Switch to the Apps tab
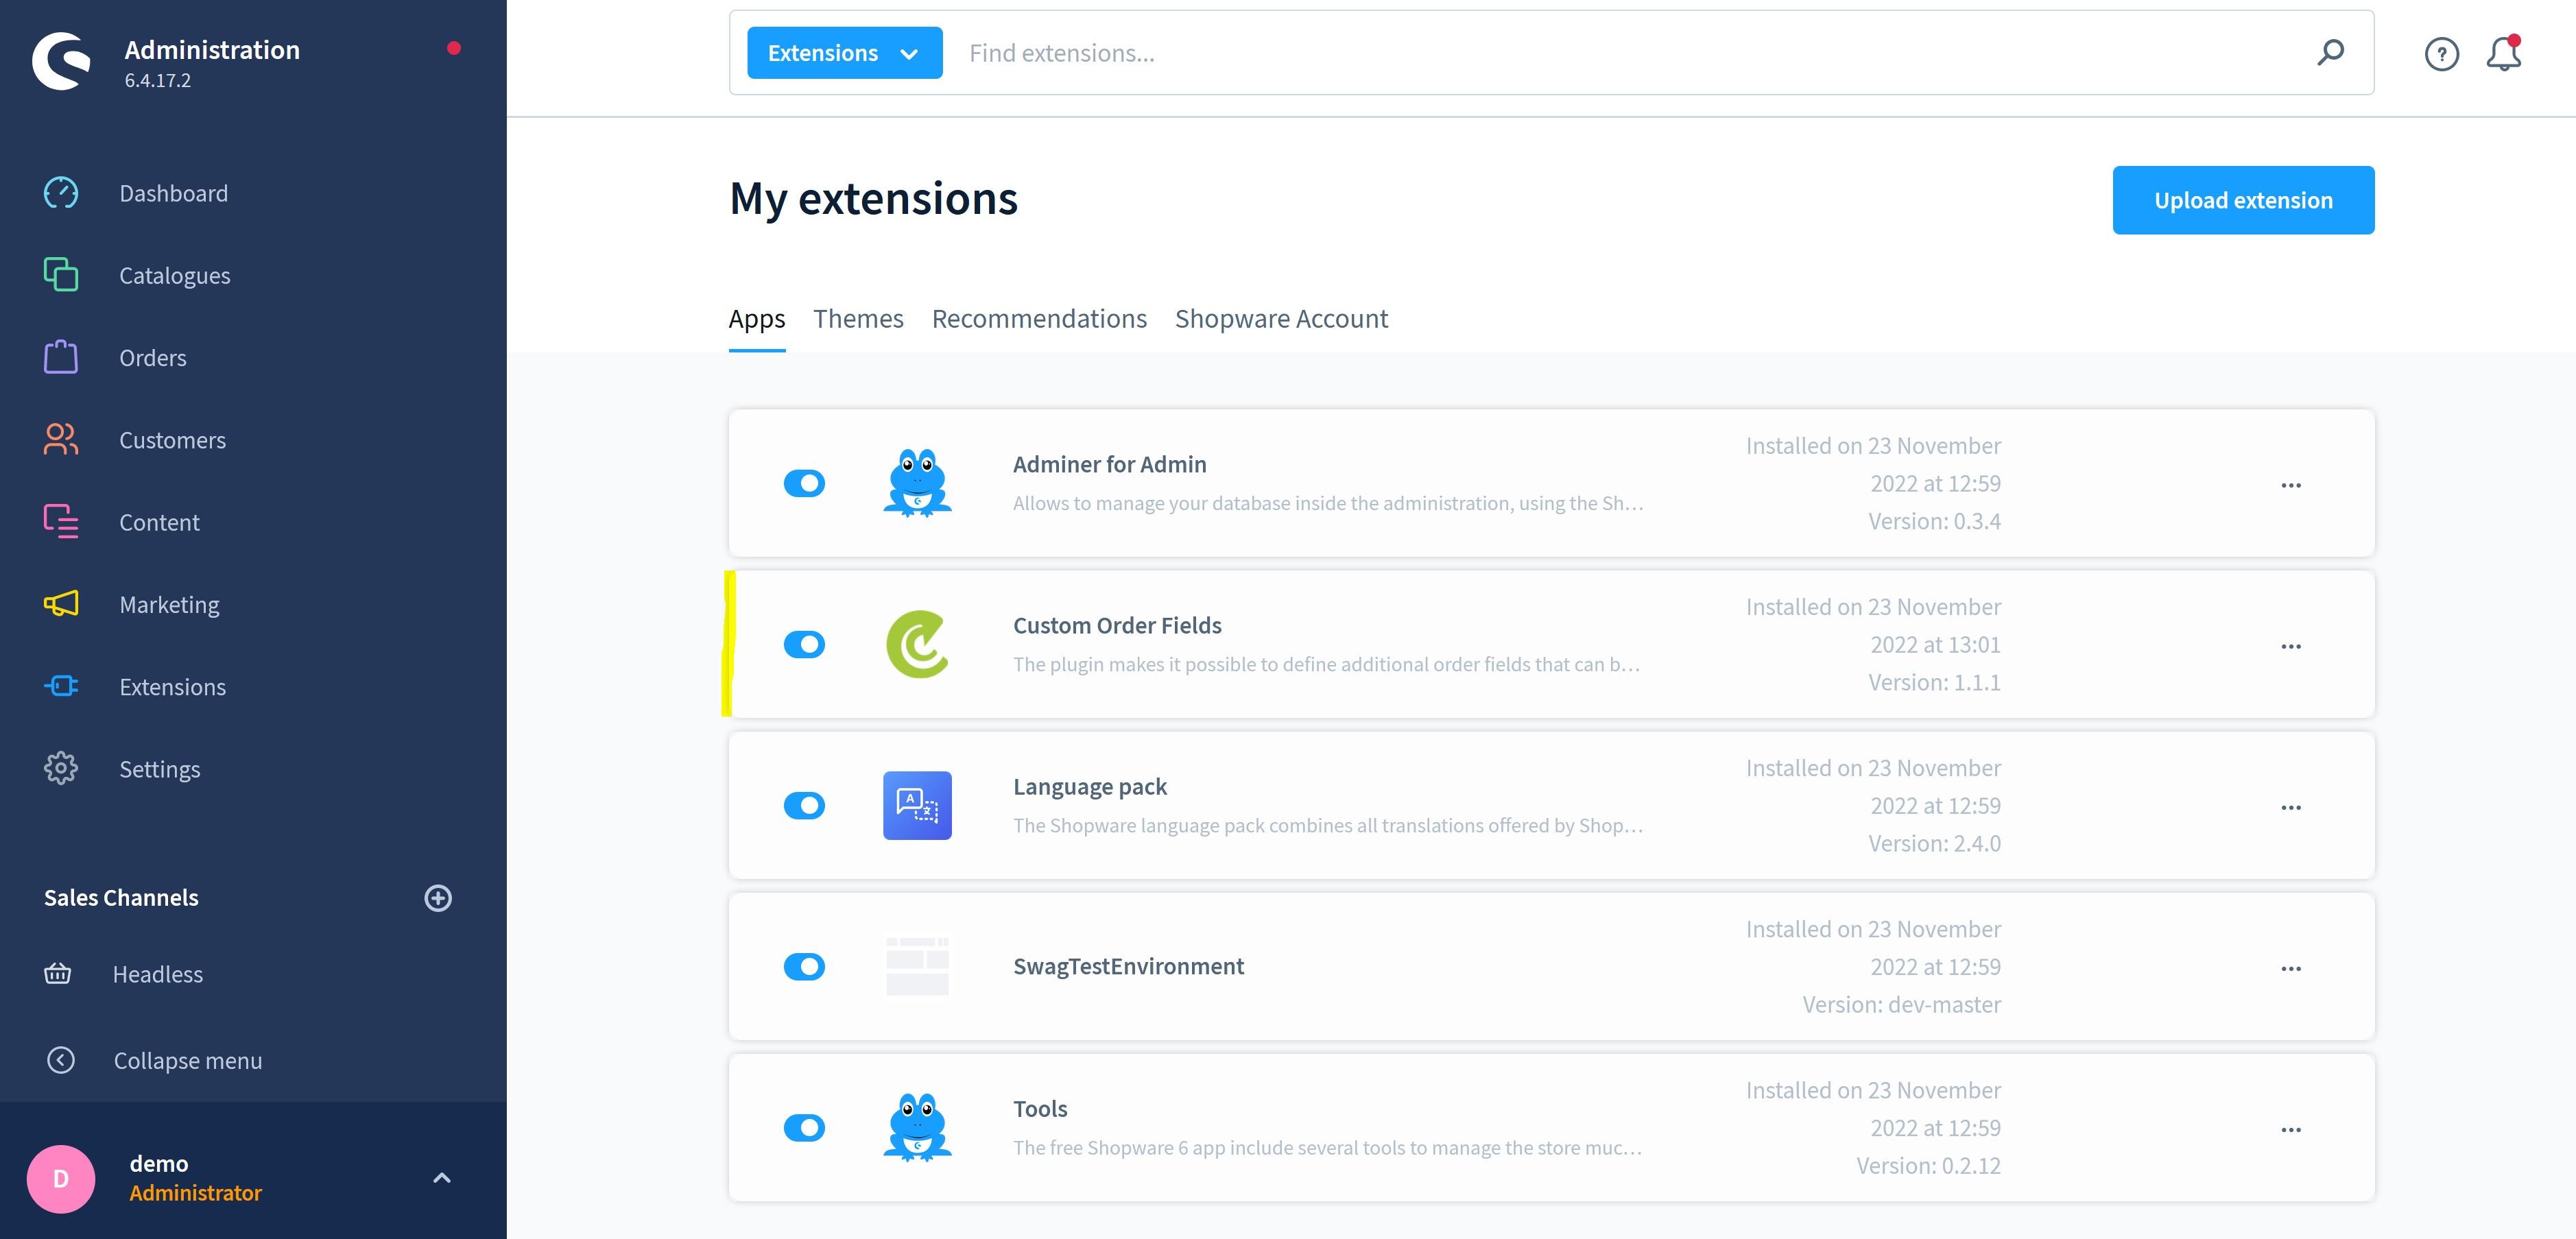This screenshot has height=1239, width=2576. click(x=757, y=319)
